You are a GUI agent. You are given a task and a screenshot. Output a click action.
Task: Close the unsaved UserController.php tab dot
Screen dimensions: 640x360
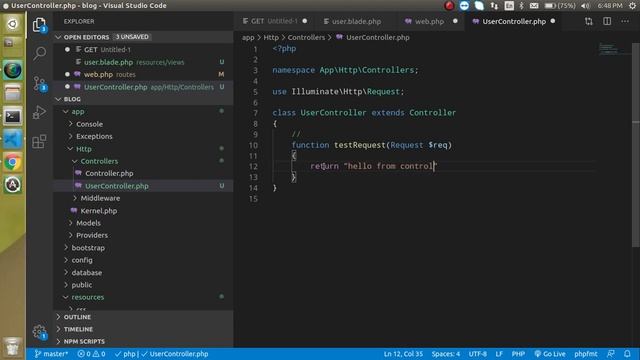(553, 21)
